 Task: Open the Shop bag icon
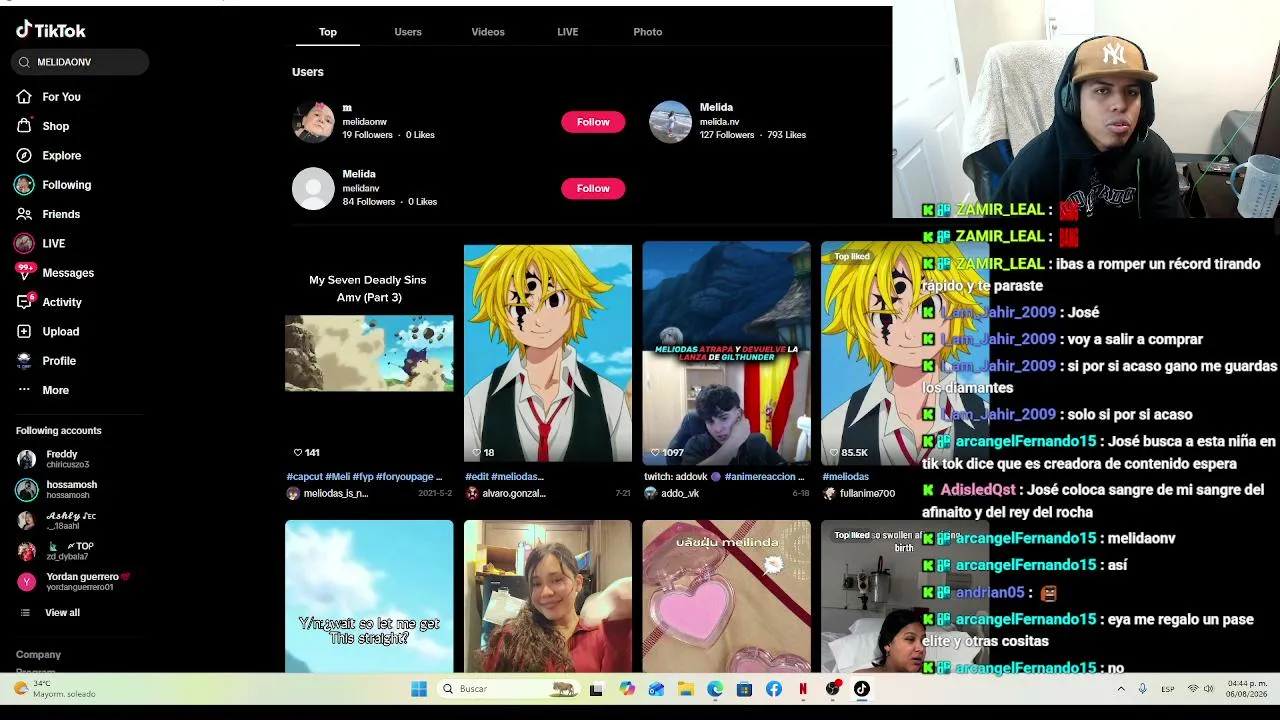tap(24, 126)
